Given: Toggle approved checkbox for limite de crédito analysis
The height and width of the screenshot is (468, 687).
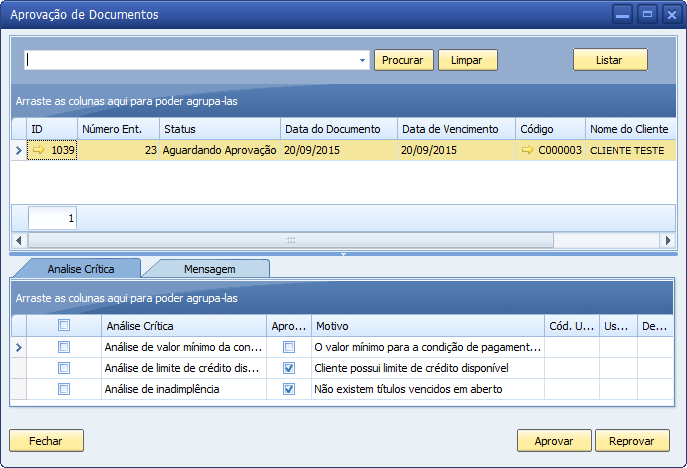Looking at the screenshot, I should click(x=289, y=368).
